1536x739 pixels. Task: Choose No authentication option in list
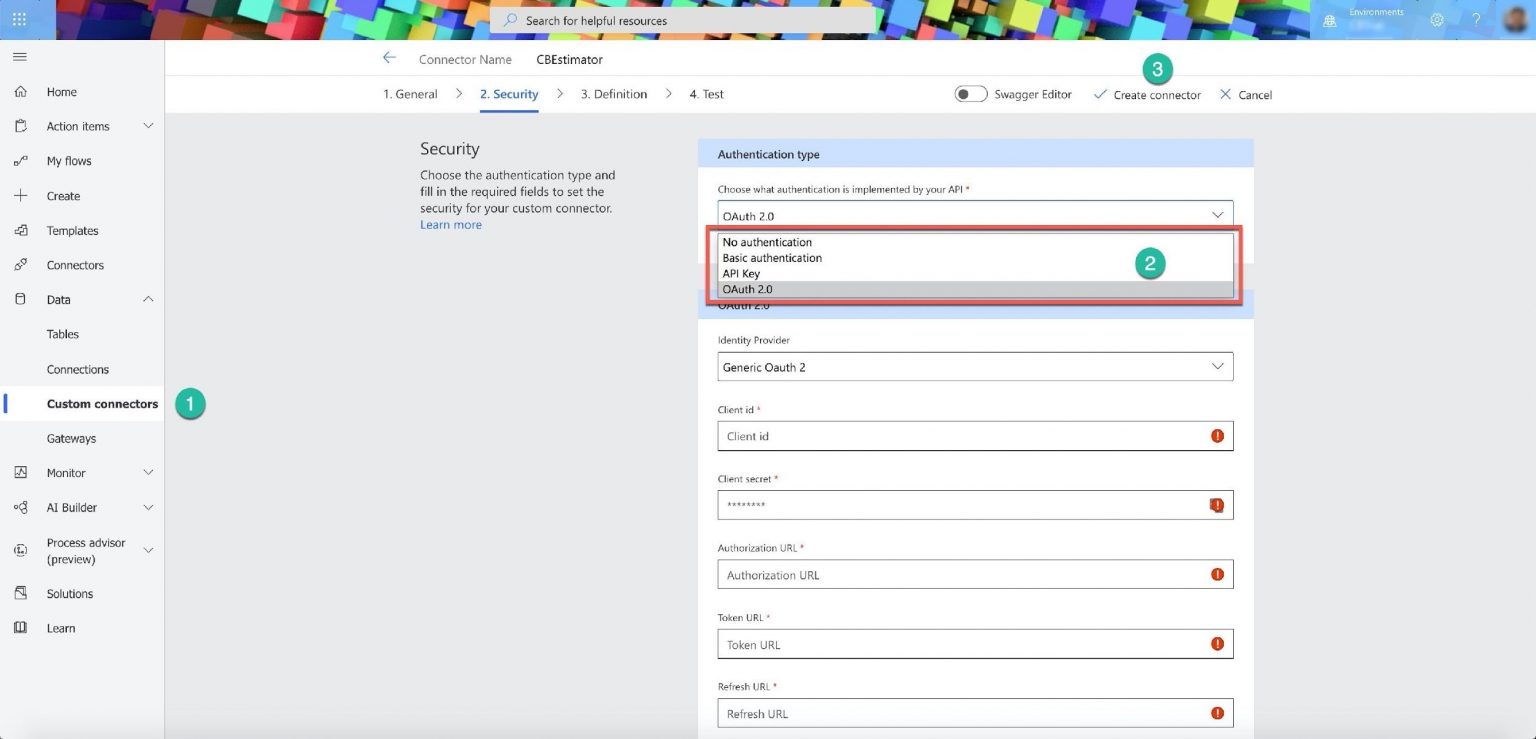pyautogui.click(x=767, y=242)
